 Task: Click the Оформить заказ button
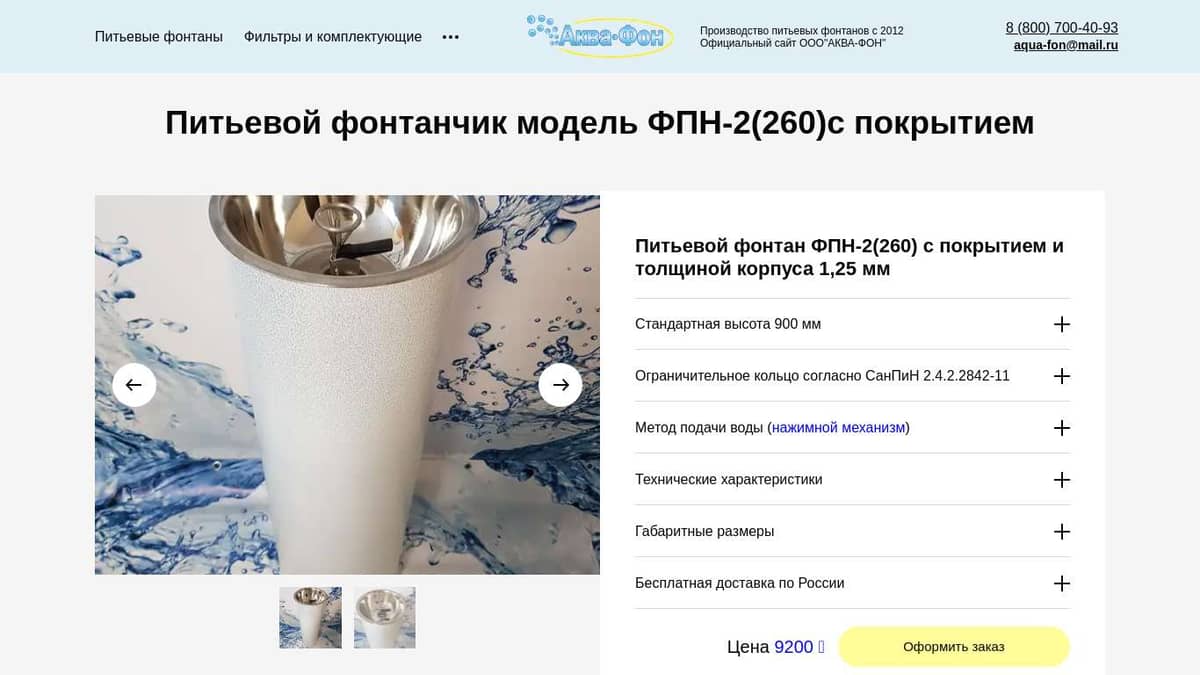pos(954,647)
